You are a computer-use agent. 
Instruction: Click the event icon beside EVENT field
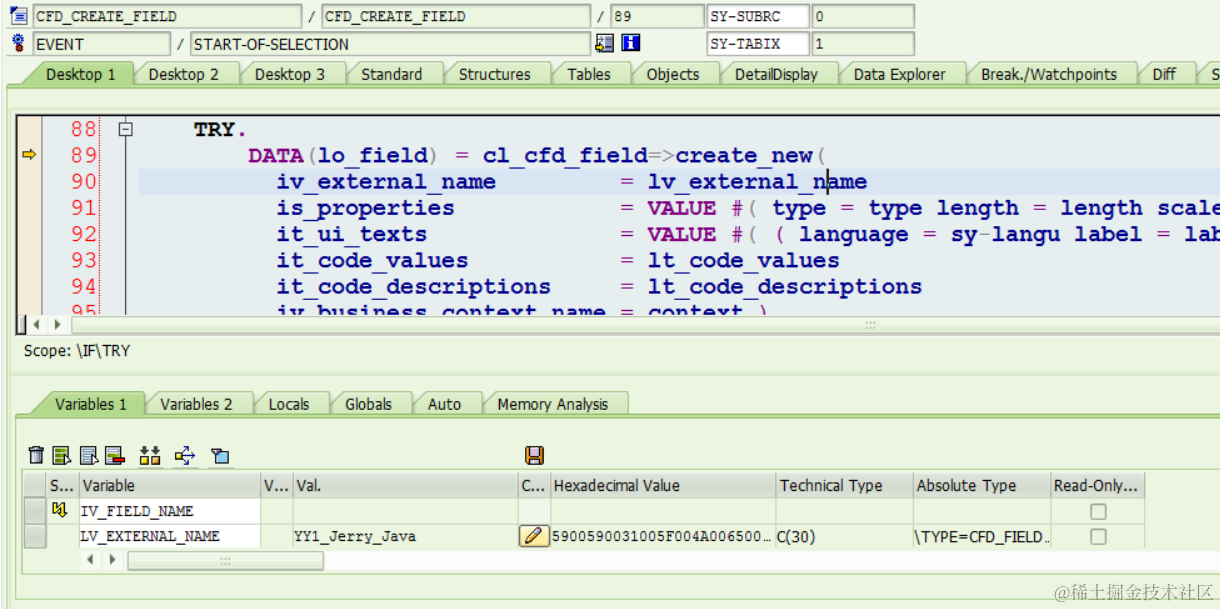[19, 43]
